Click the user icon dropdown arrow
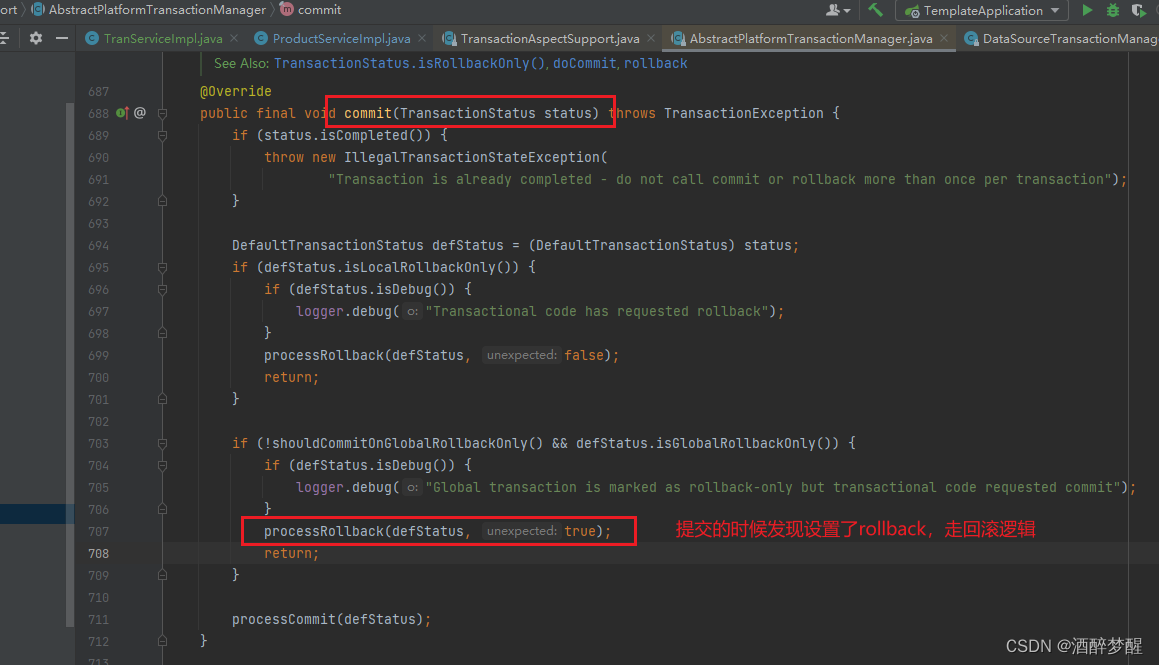The image size is (1159, 665). [847, 11]
